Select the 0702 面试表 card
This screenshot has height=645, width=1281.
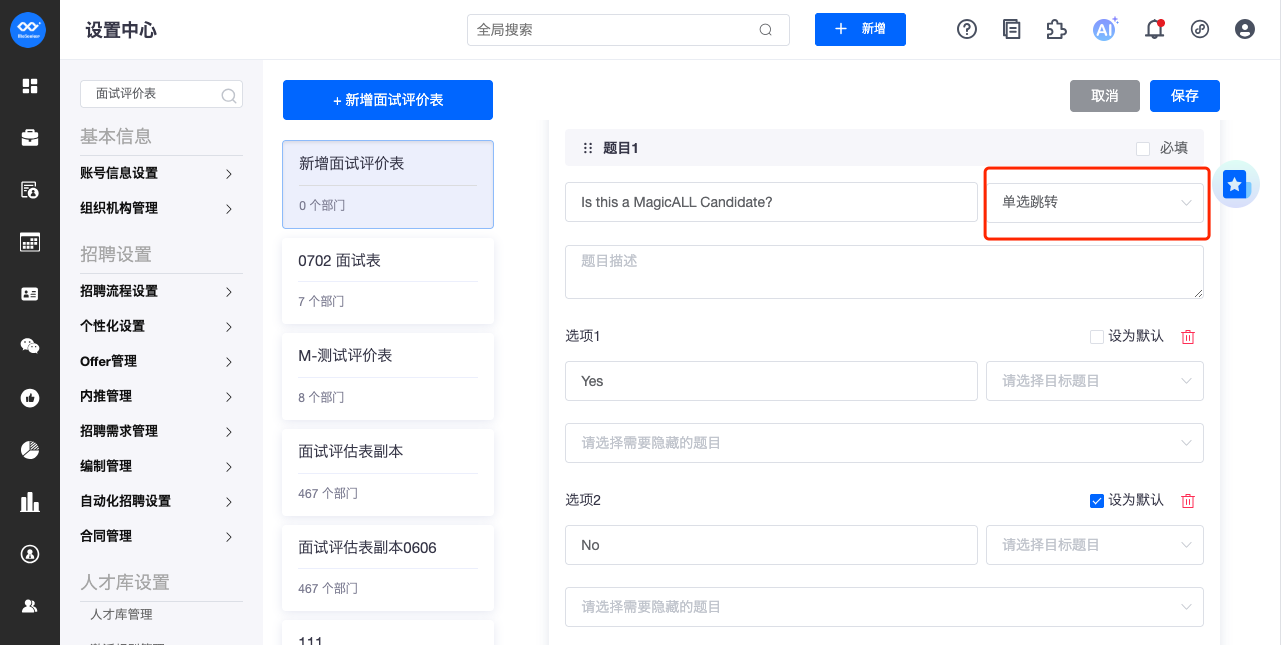[388, 280]
